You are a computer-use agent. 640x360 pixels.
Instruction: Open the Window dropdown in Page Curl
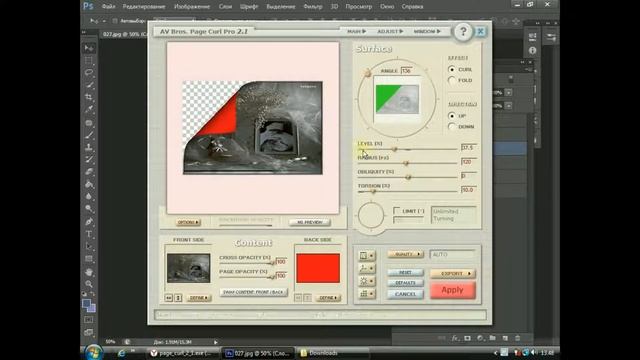427,31
